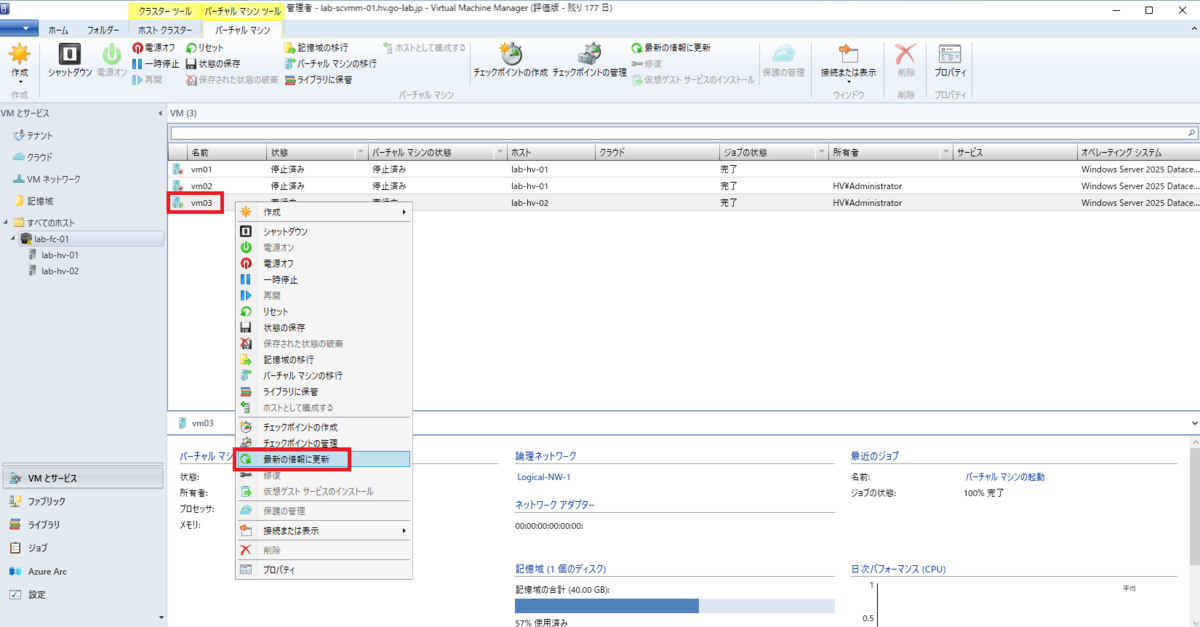Choose 状態の保存 in context menu
The width and height of the screenshot is (1200, 627).
324,327
